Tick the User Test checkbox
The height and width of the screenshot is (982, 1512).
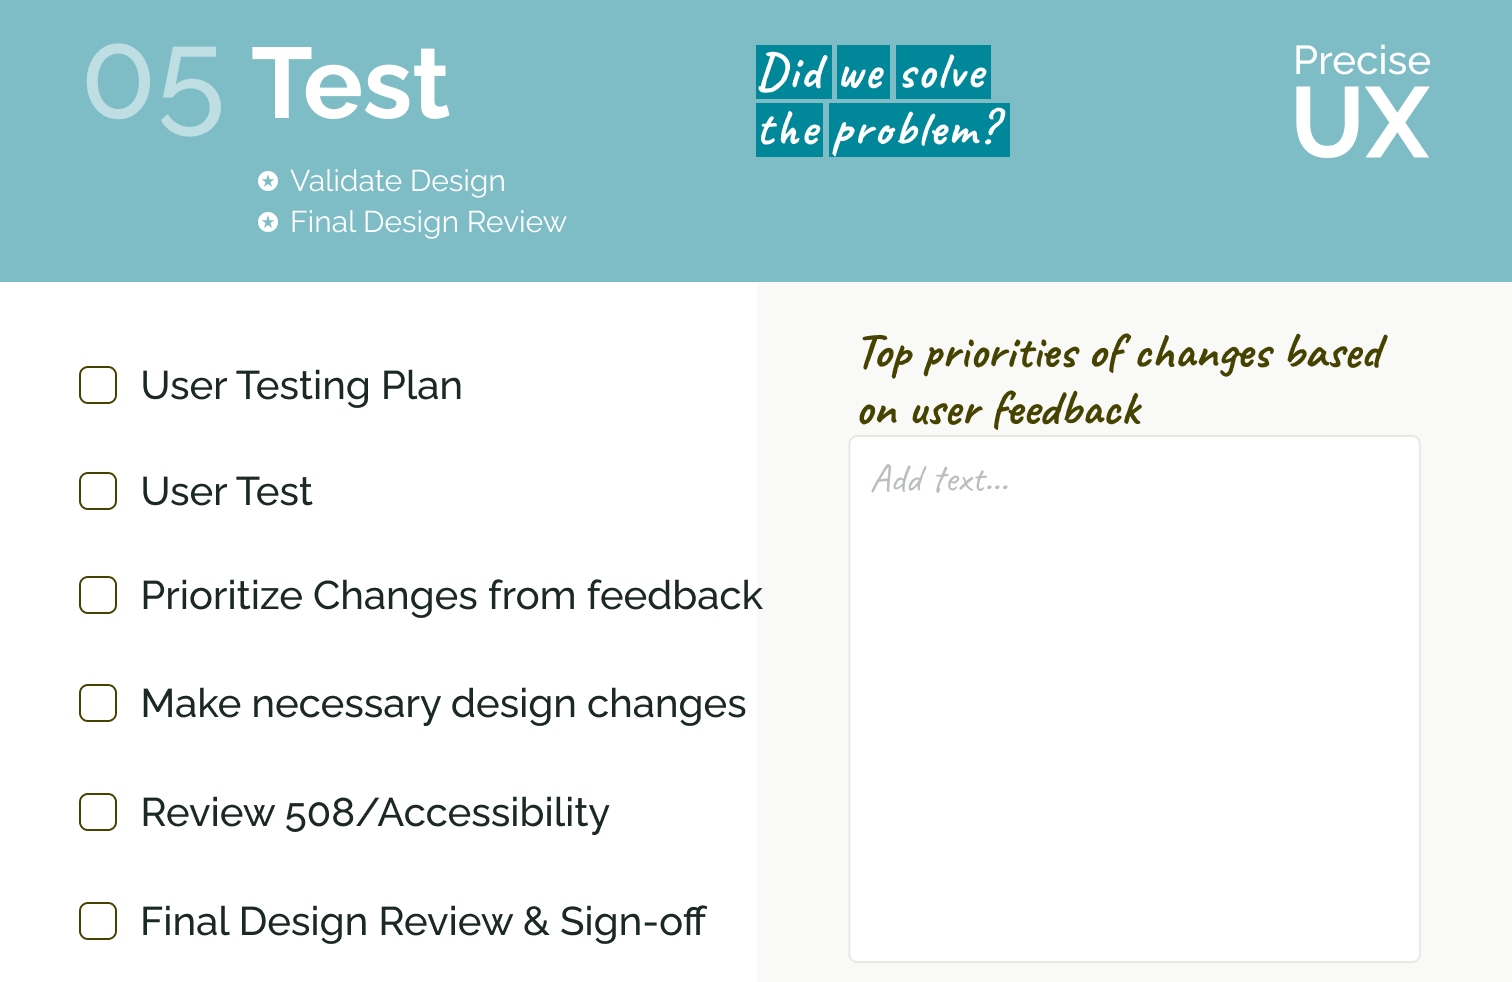(98, 491)
